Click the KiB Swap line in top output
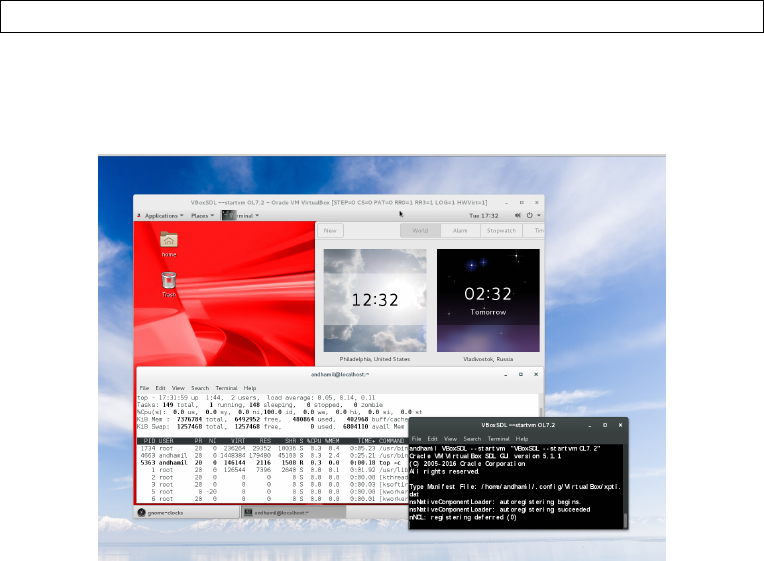This screenshot has height=561, width=764. pyautogui.click(x=272, y=427)
